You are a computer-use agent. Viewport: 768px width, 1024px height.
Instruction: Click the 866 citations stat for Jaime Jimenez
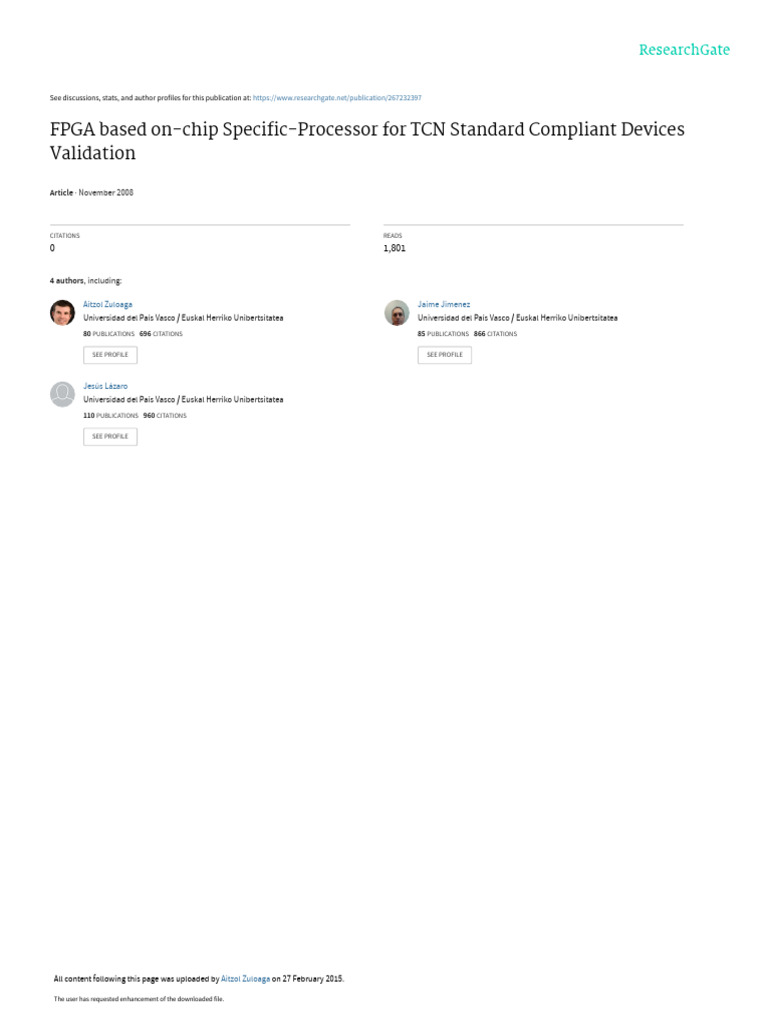click(x=495, y=334)
